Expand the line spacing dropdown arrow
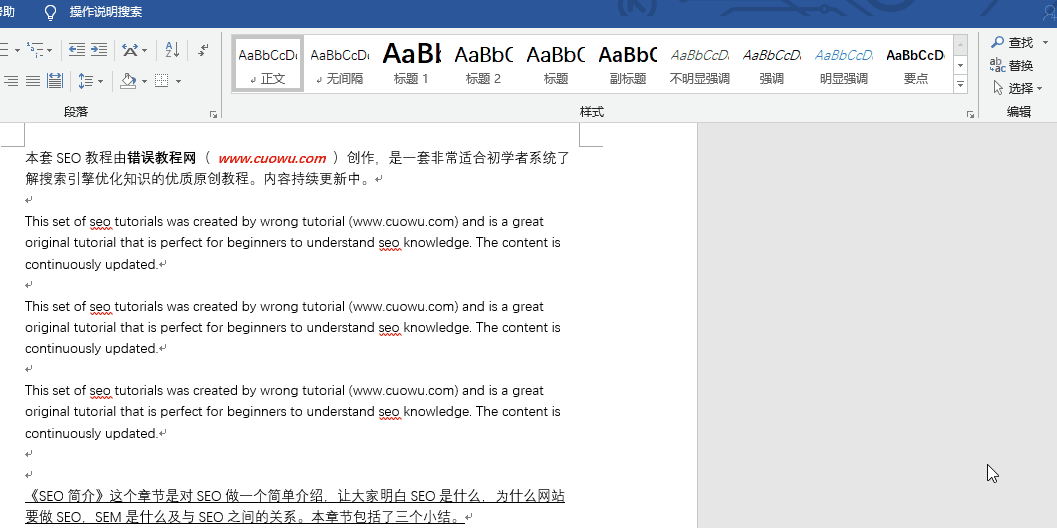Screen dimensions: 1057x528 pyautogui.click(x=100, y=82)
